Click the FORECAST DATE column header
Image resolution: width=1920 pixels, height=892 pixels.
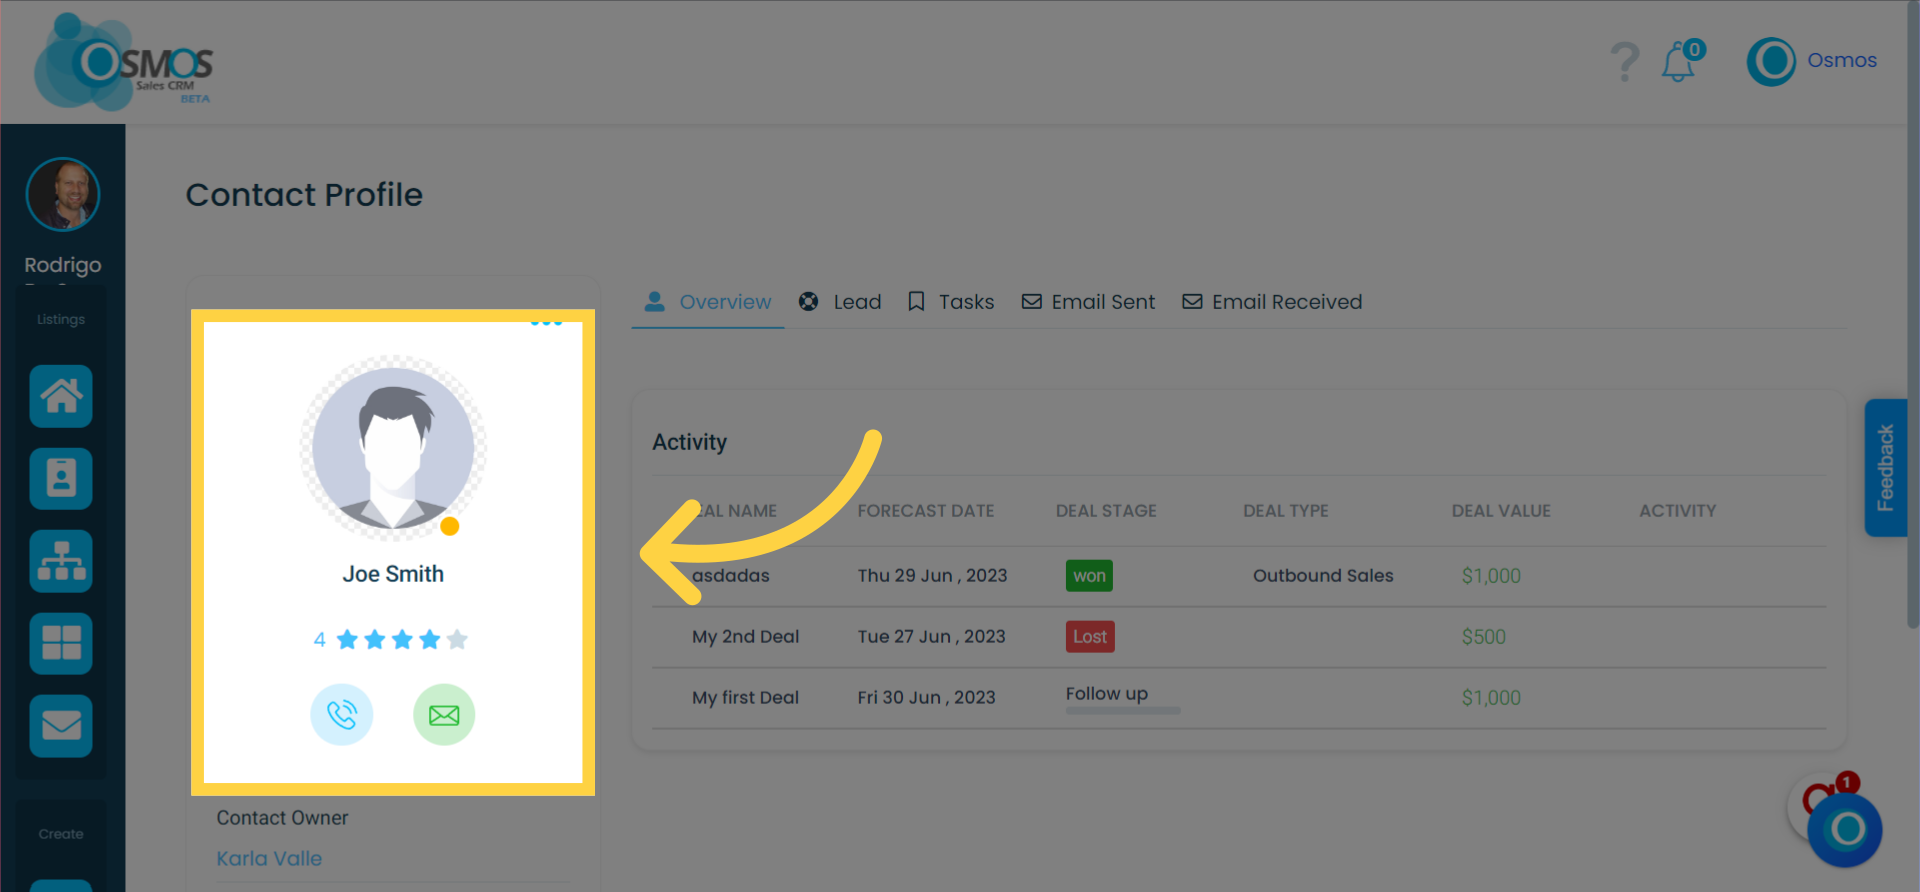coord(926,511)
